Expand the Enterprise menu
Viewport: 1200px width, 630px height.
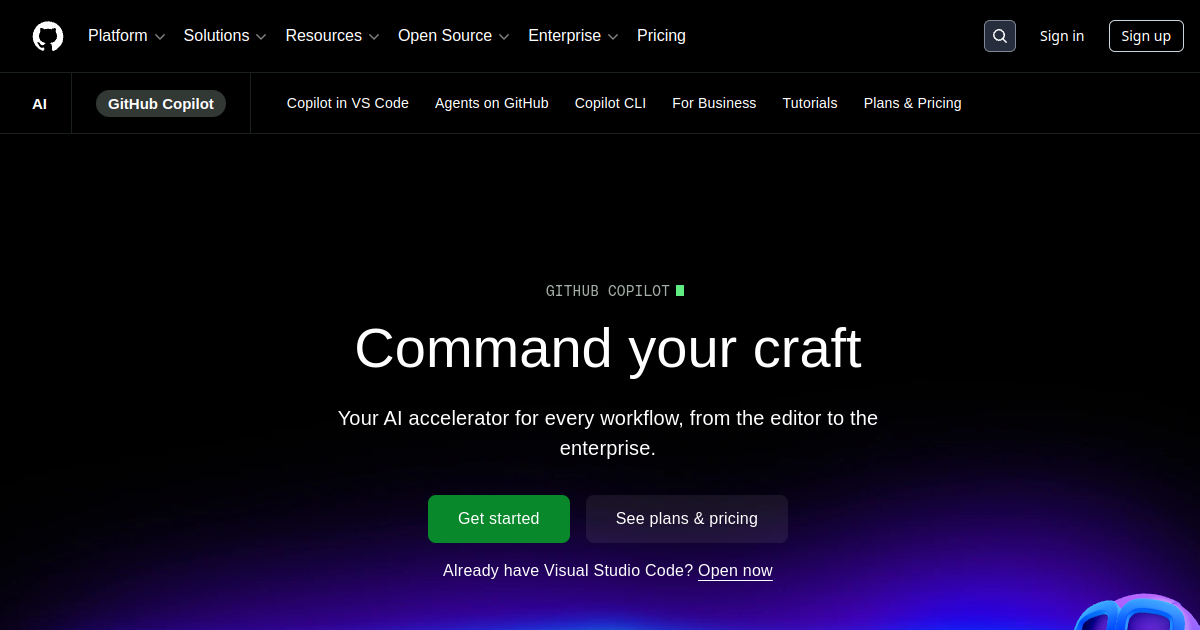[x=573, y=36]
